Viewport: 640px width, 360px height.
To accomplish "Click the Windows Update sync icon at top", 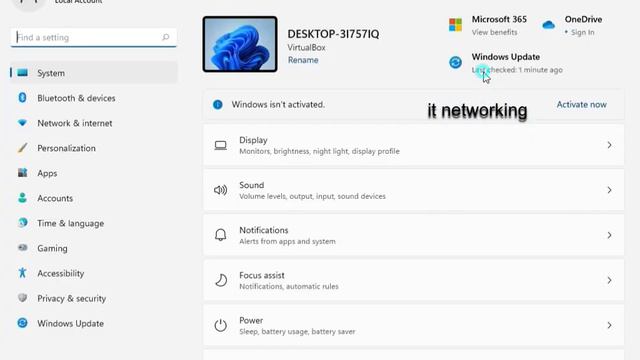I will [455, 62].
